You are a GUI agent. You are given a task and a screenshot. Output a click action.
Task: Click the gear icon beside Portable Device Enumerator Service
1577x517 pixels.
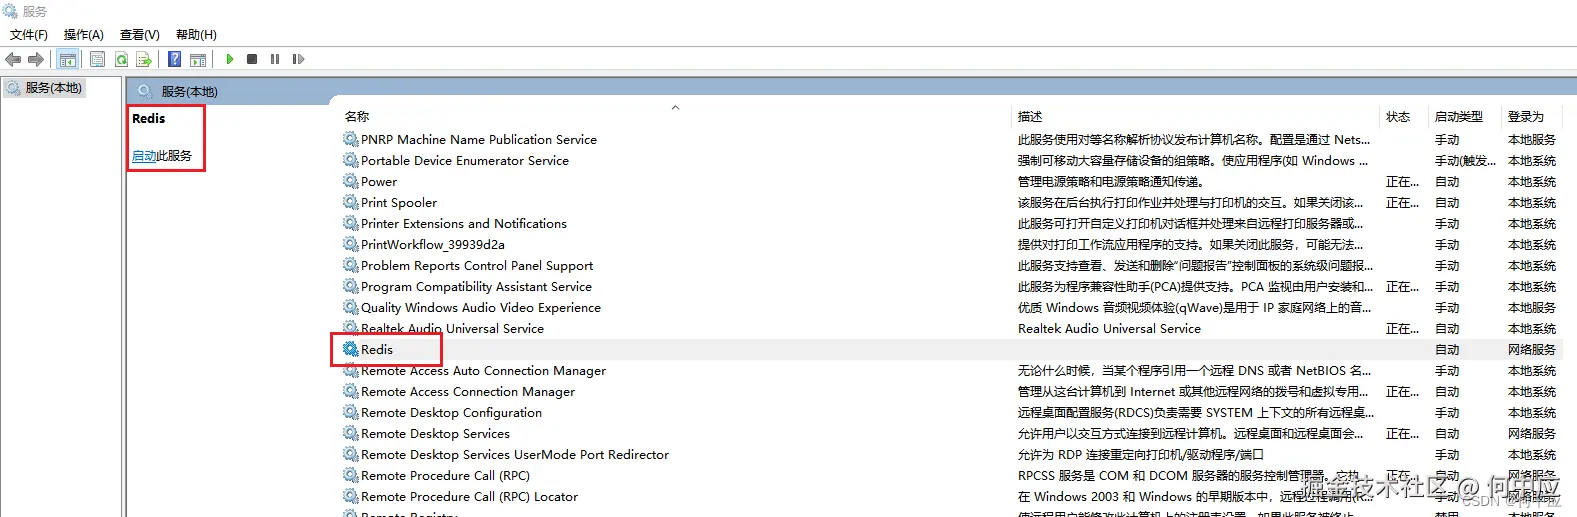coord(350,160)
